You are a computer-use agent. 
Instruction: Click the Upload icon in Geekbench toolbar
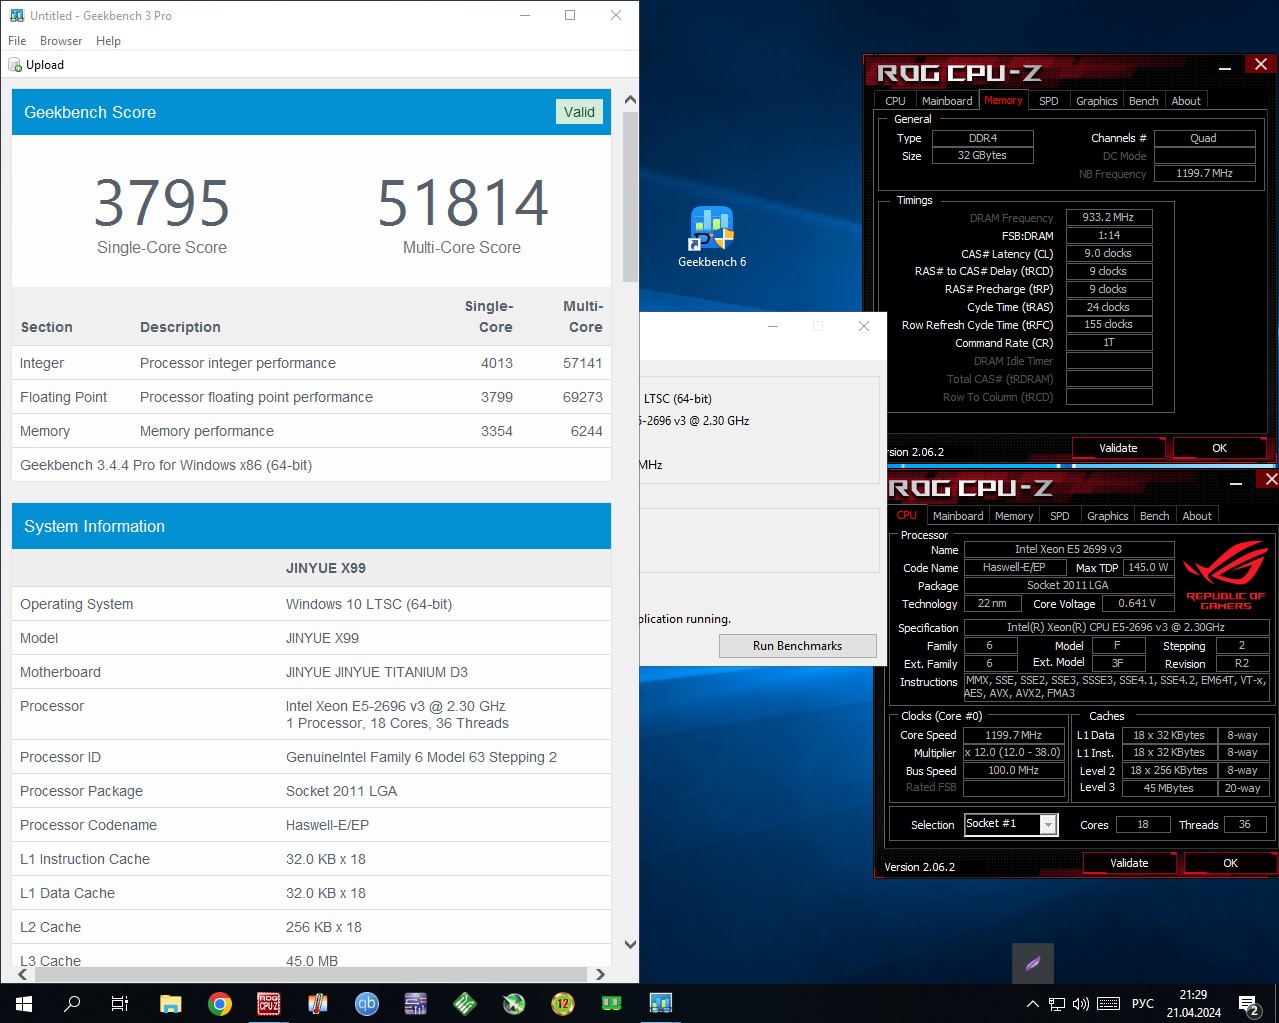tap(15, 65)
